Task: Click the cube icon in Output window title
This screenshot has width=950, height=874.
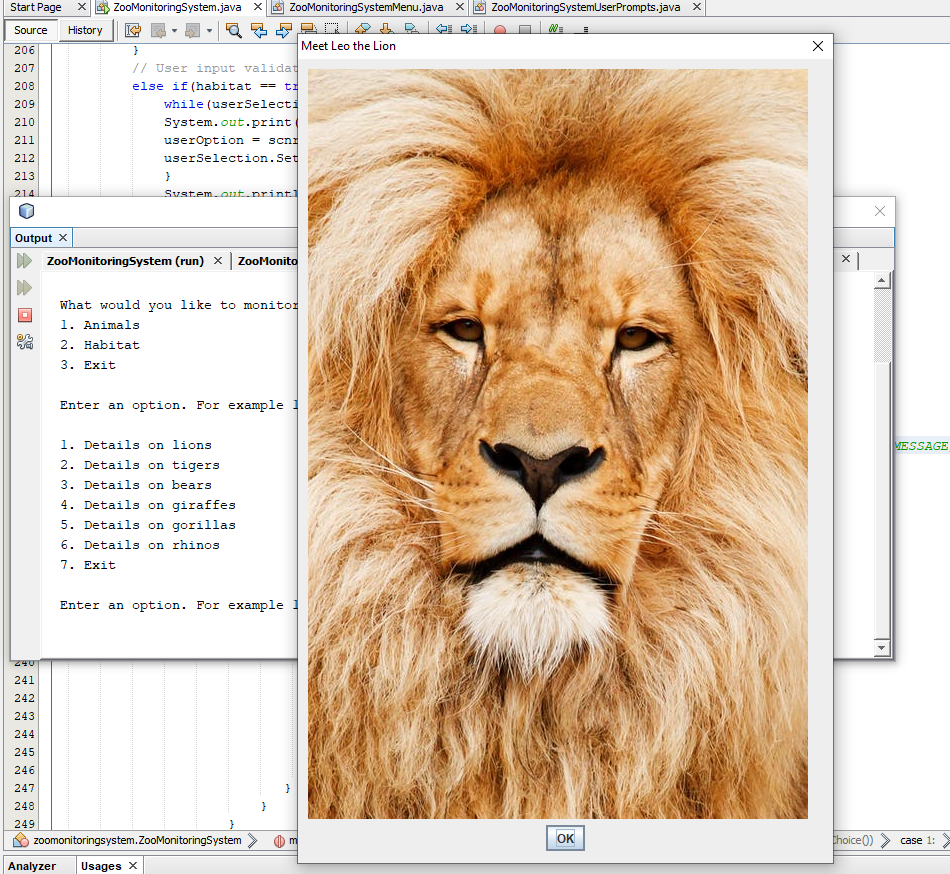Action: point(26,211)
